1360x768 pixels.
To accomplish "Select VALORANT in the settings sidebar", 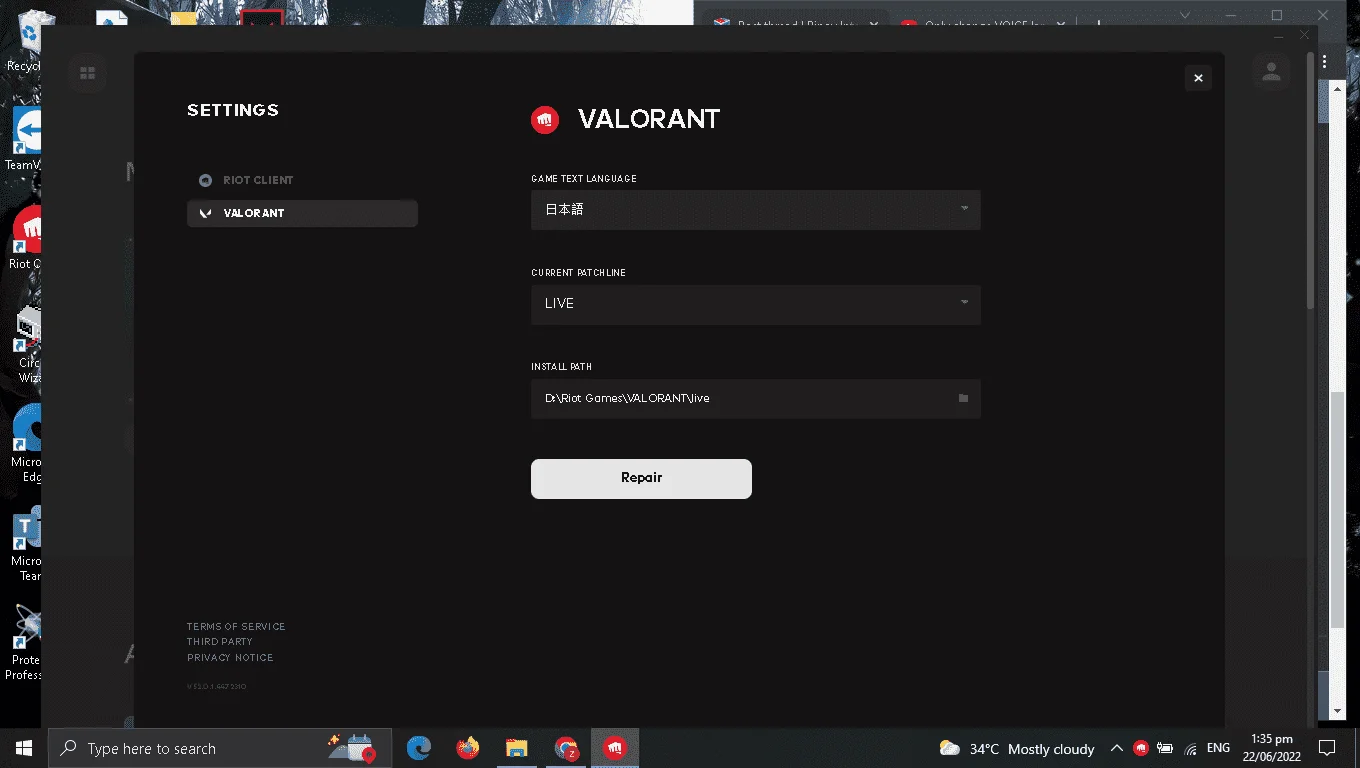I will 302,213.
